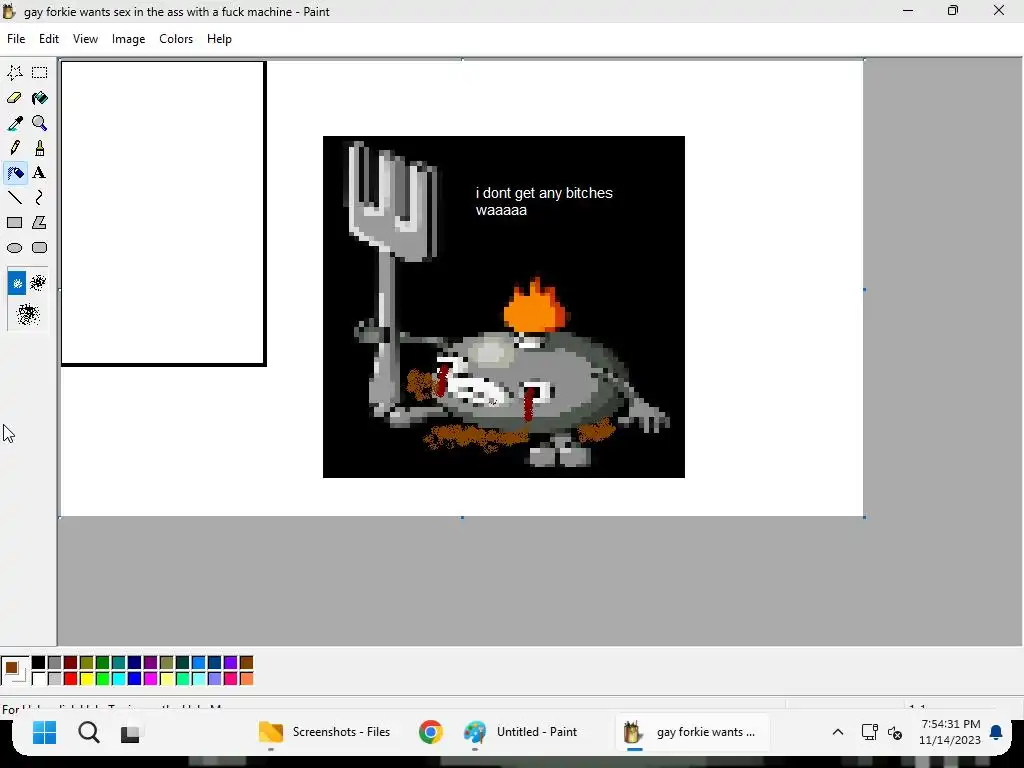
Task: Pick the dark red palette color
Action: [x=71, y=663]
